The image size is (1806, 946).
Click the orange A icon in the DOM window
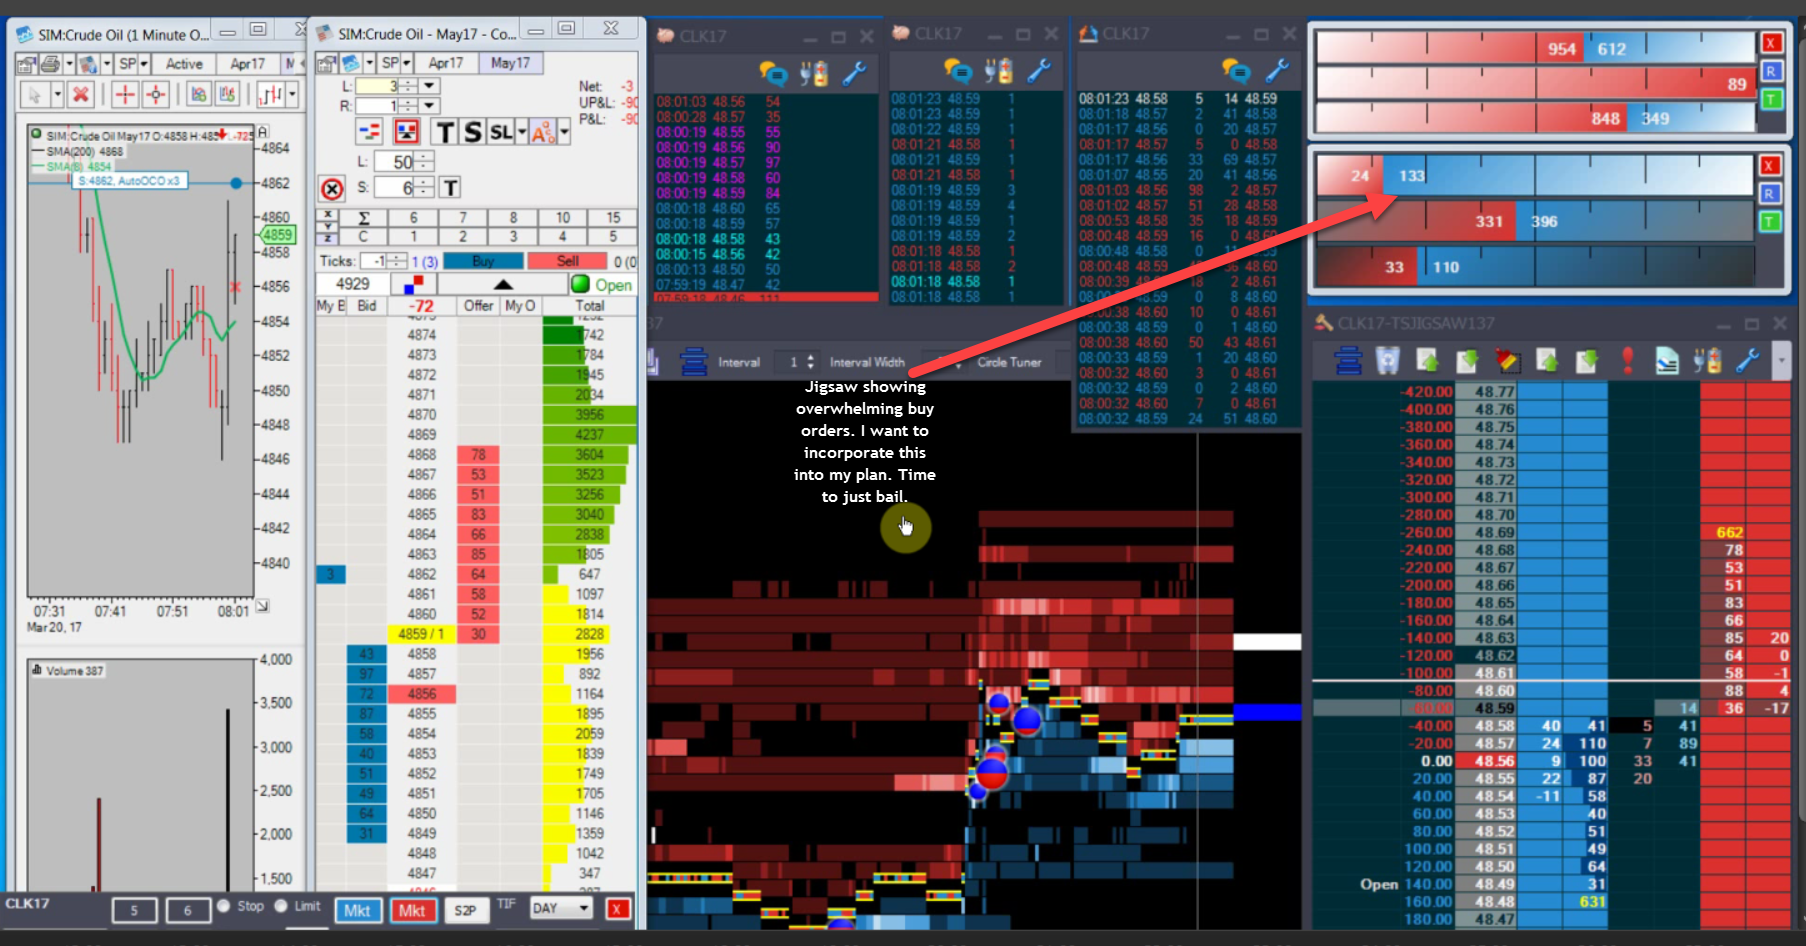(542, 132)
